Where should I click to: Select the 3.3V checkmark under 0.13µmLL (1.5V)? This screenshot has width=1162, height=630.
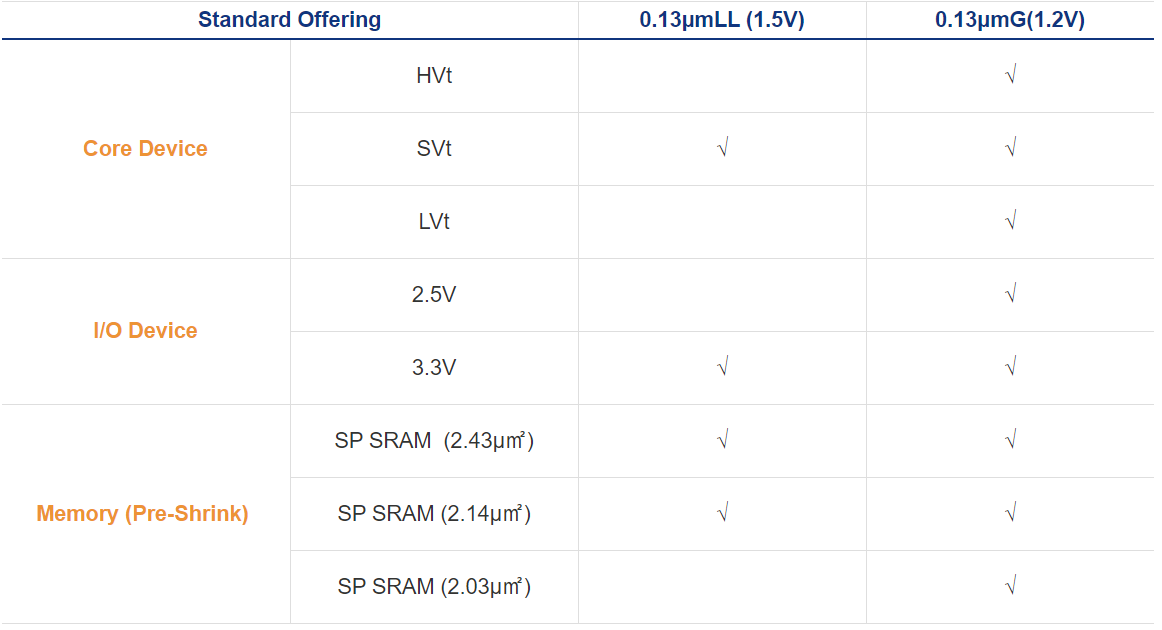(722, 368)
